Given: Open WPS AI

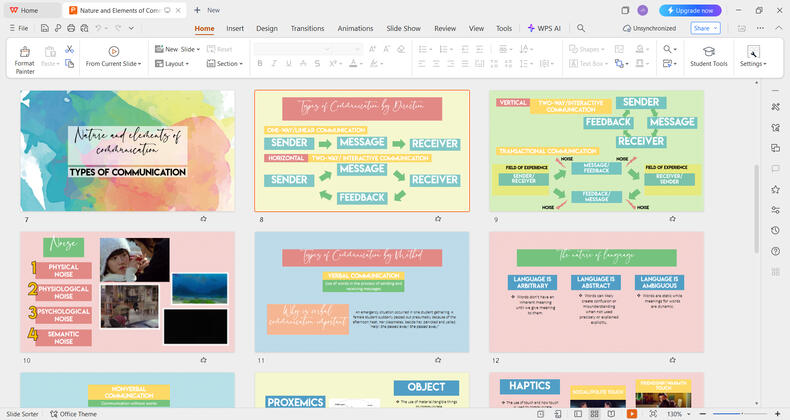Looking at the screenshot, I should point(544,28).
